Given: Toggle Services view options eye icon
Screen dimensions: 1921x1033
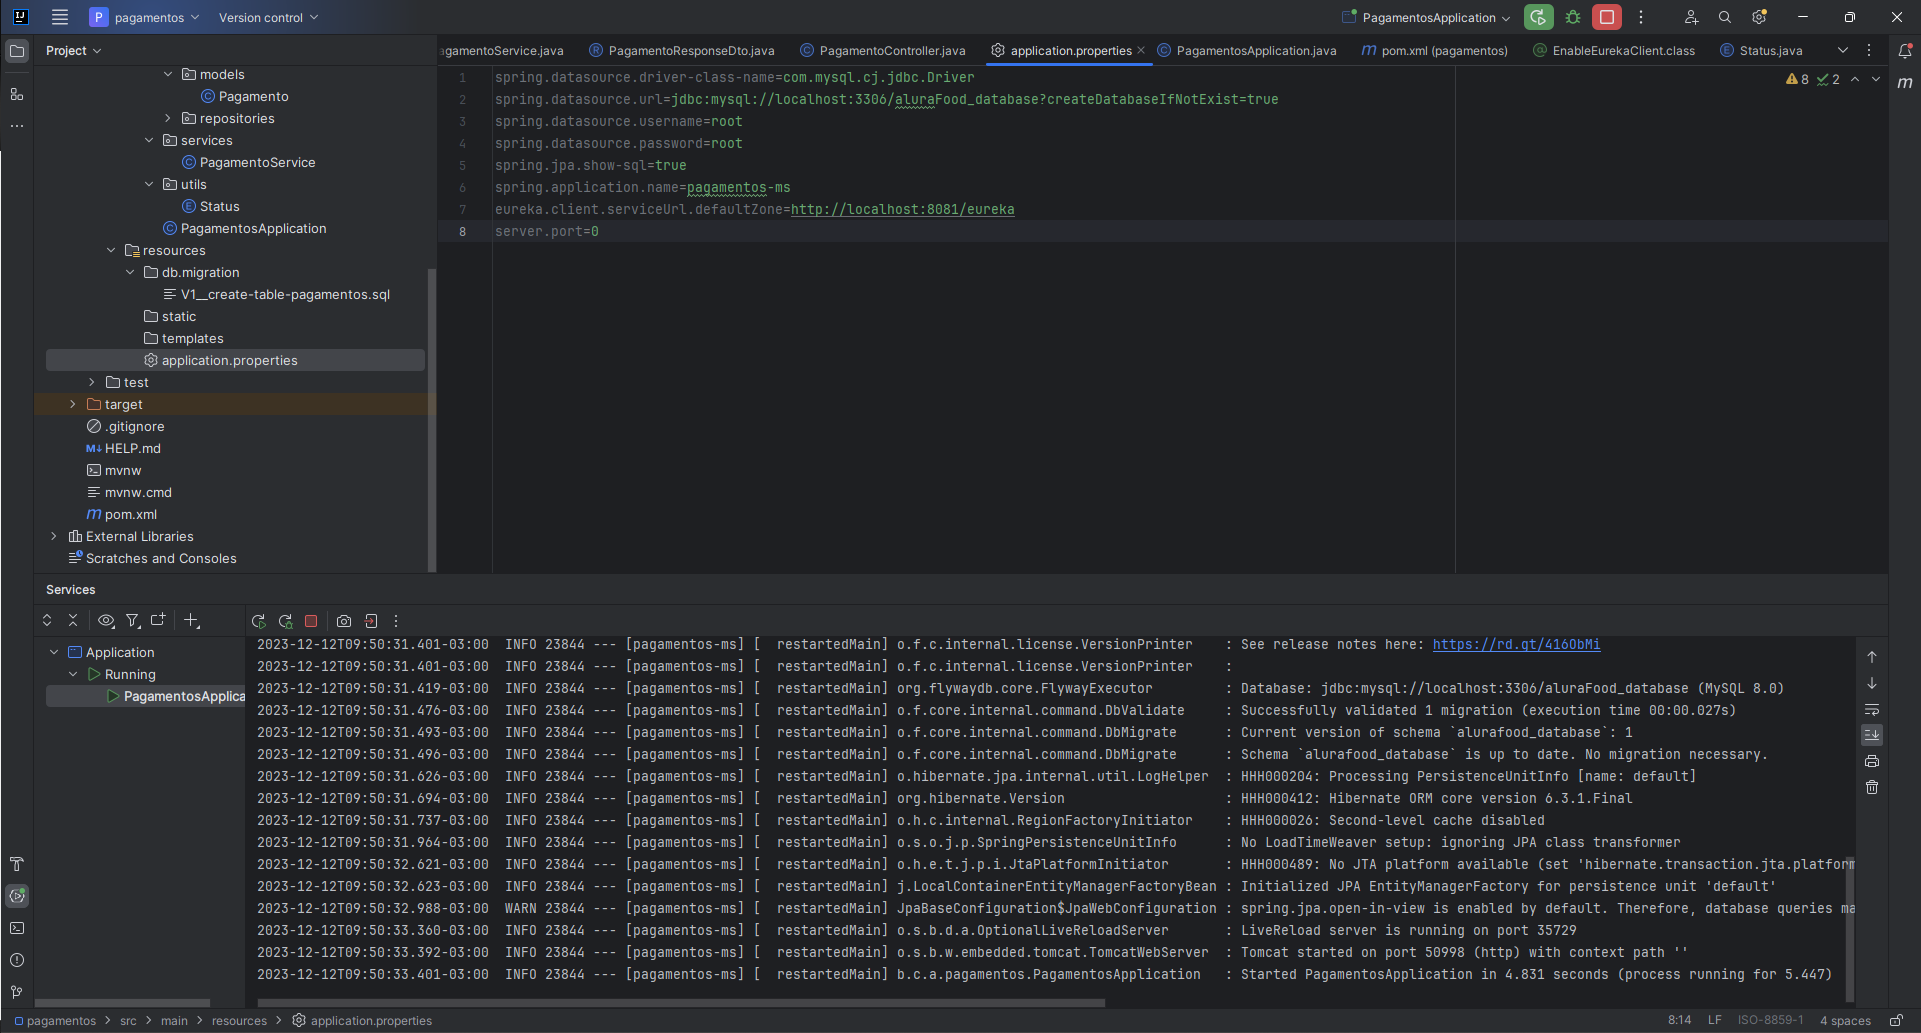Looking at the screenshot, I should coord(106,621).
